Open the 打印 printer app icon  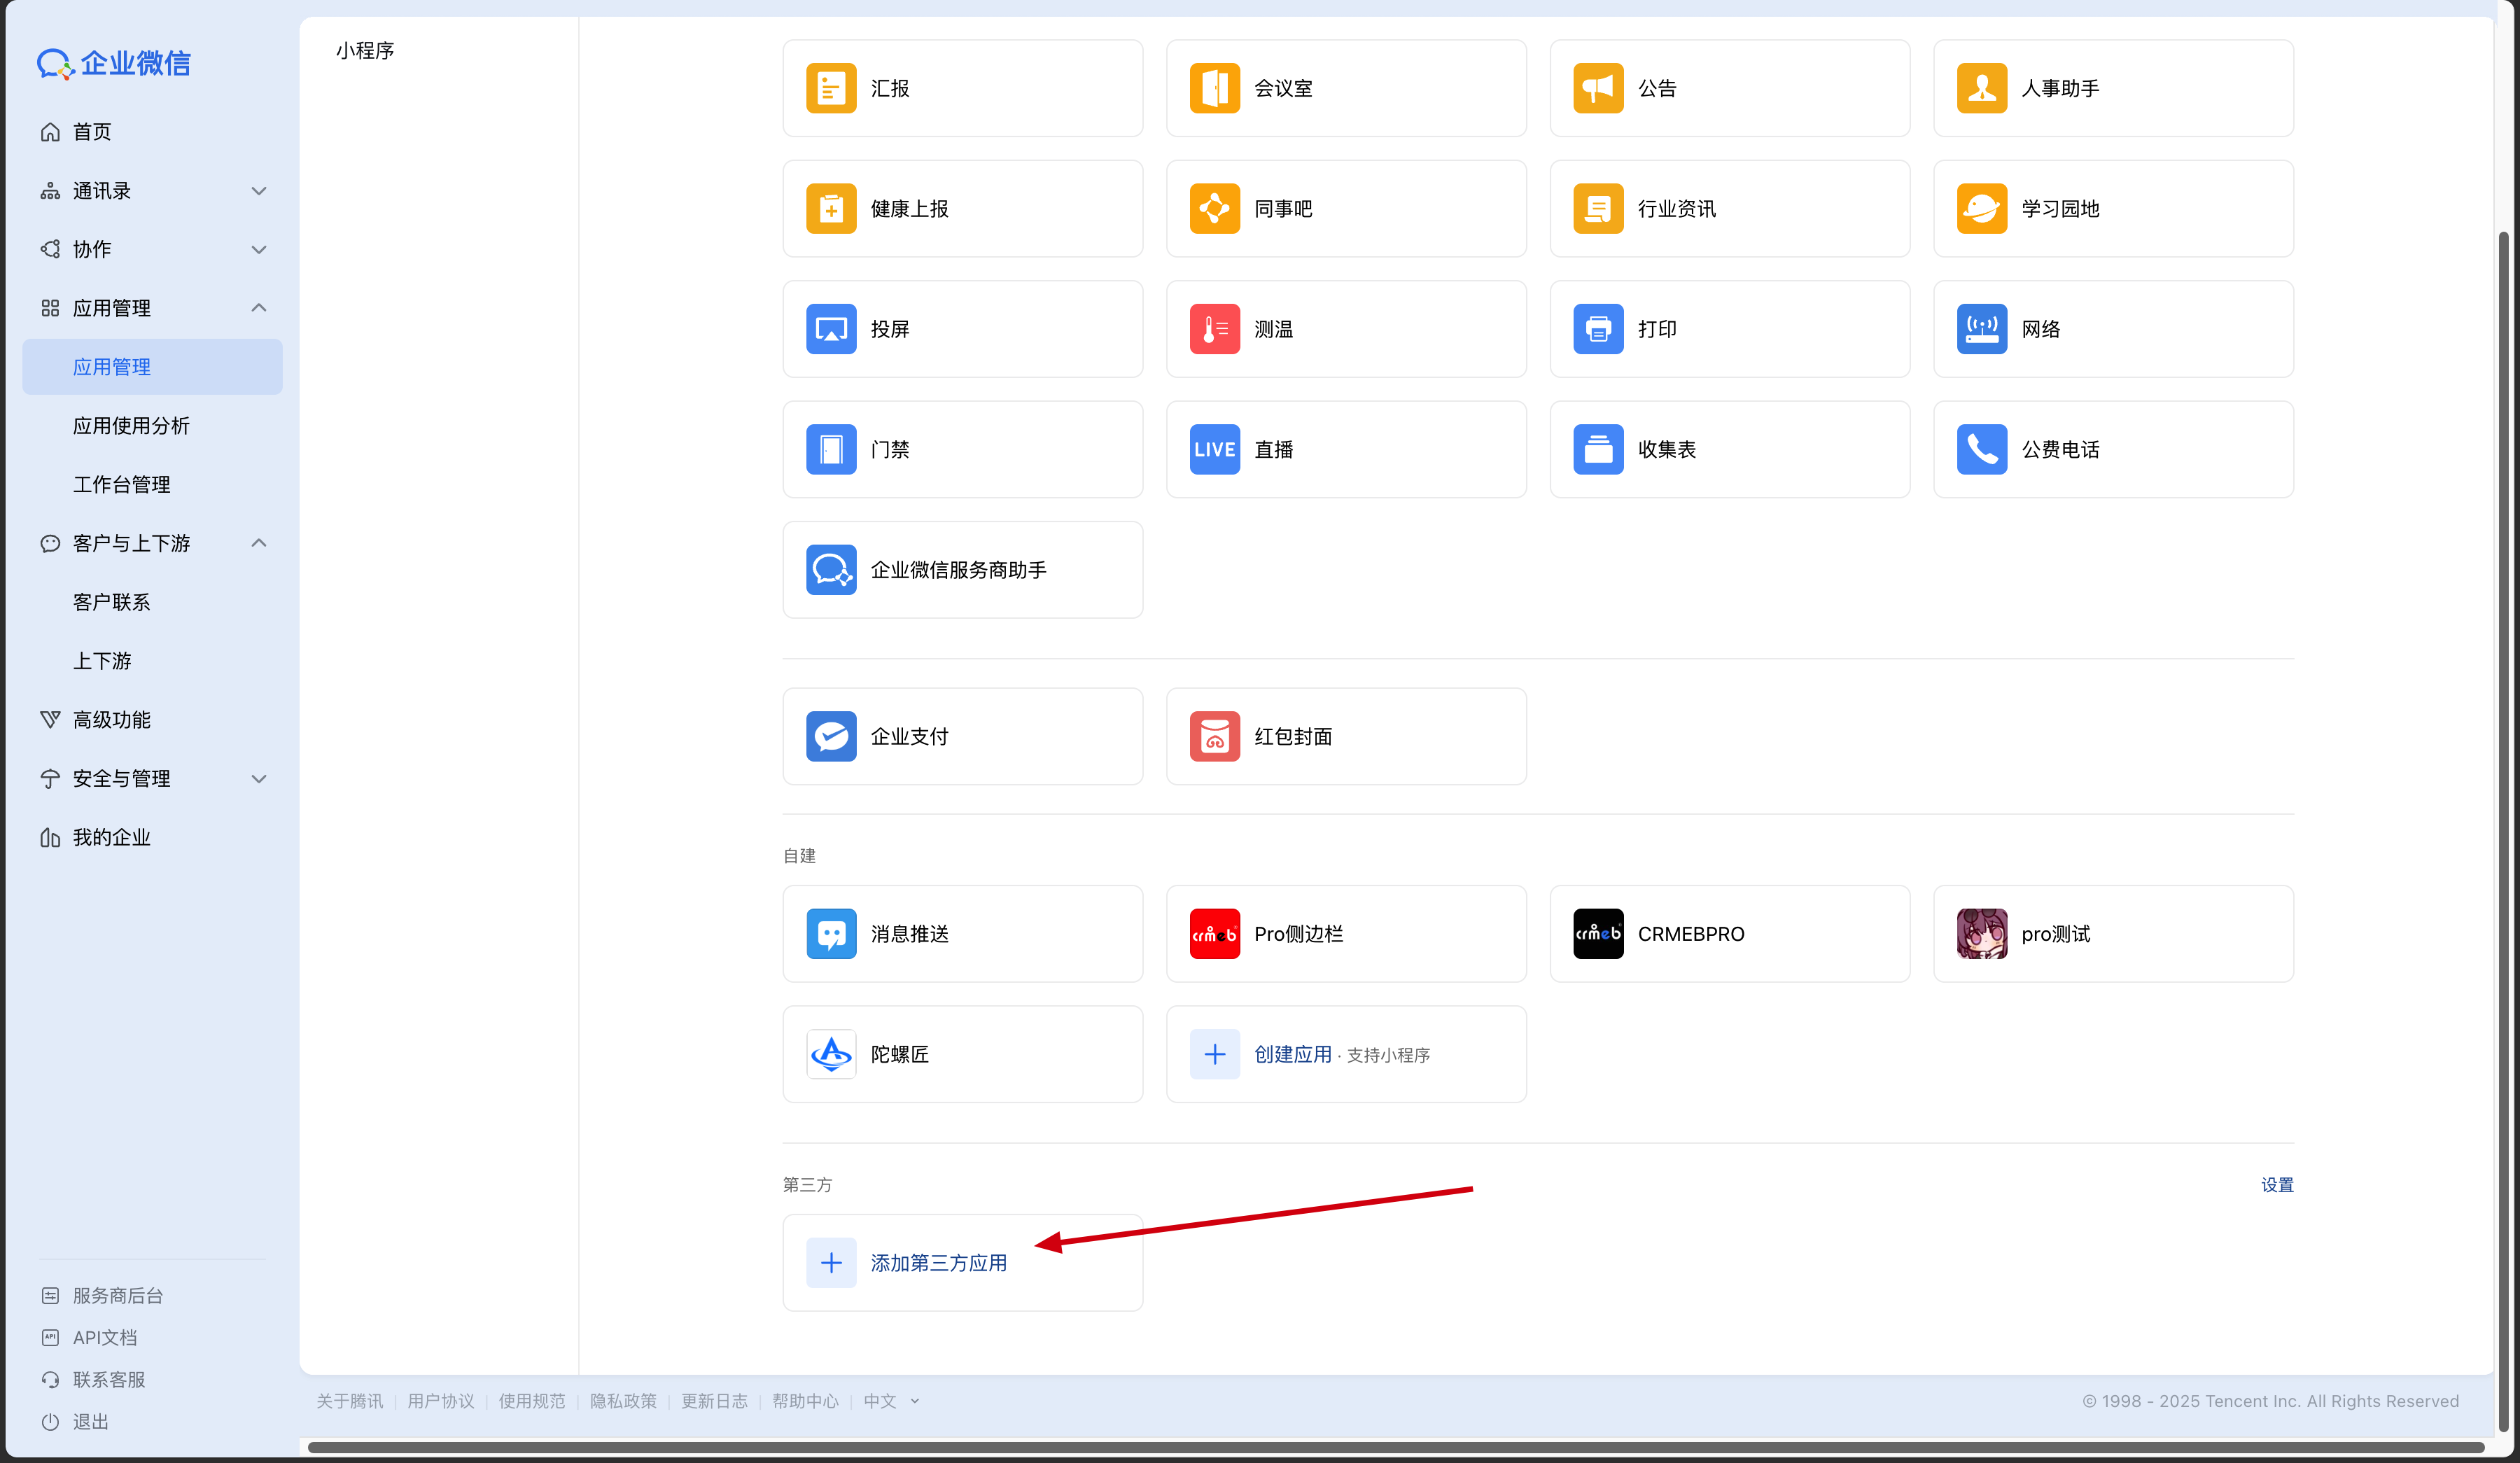[x=1597, y=329]
